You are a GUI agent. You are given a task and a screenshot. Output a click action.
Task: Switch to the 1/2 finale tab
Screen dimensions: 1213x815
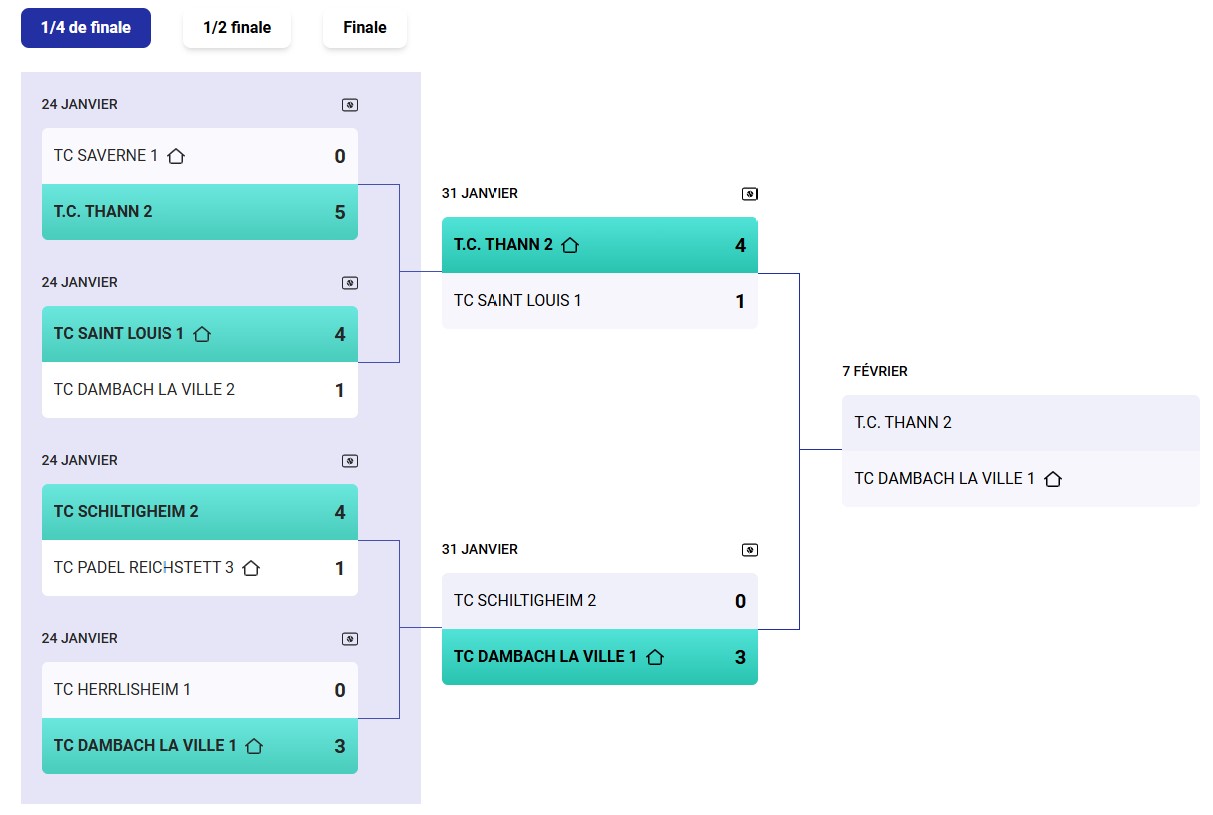[x=237, y=28]
